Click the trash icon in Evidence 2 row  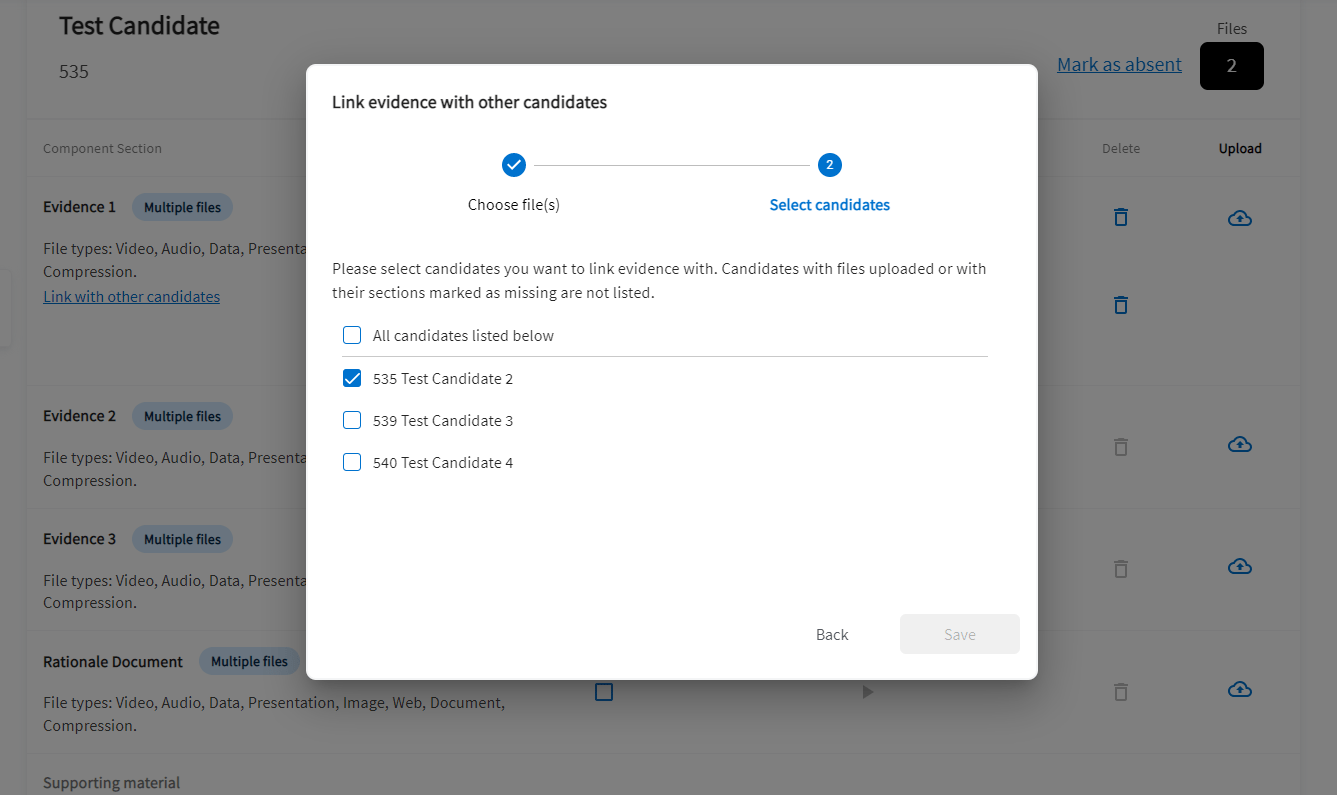coord(1120,447)
